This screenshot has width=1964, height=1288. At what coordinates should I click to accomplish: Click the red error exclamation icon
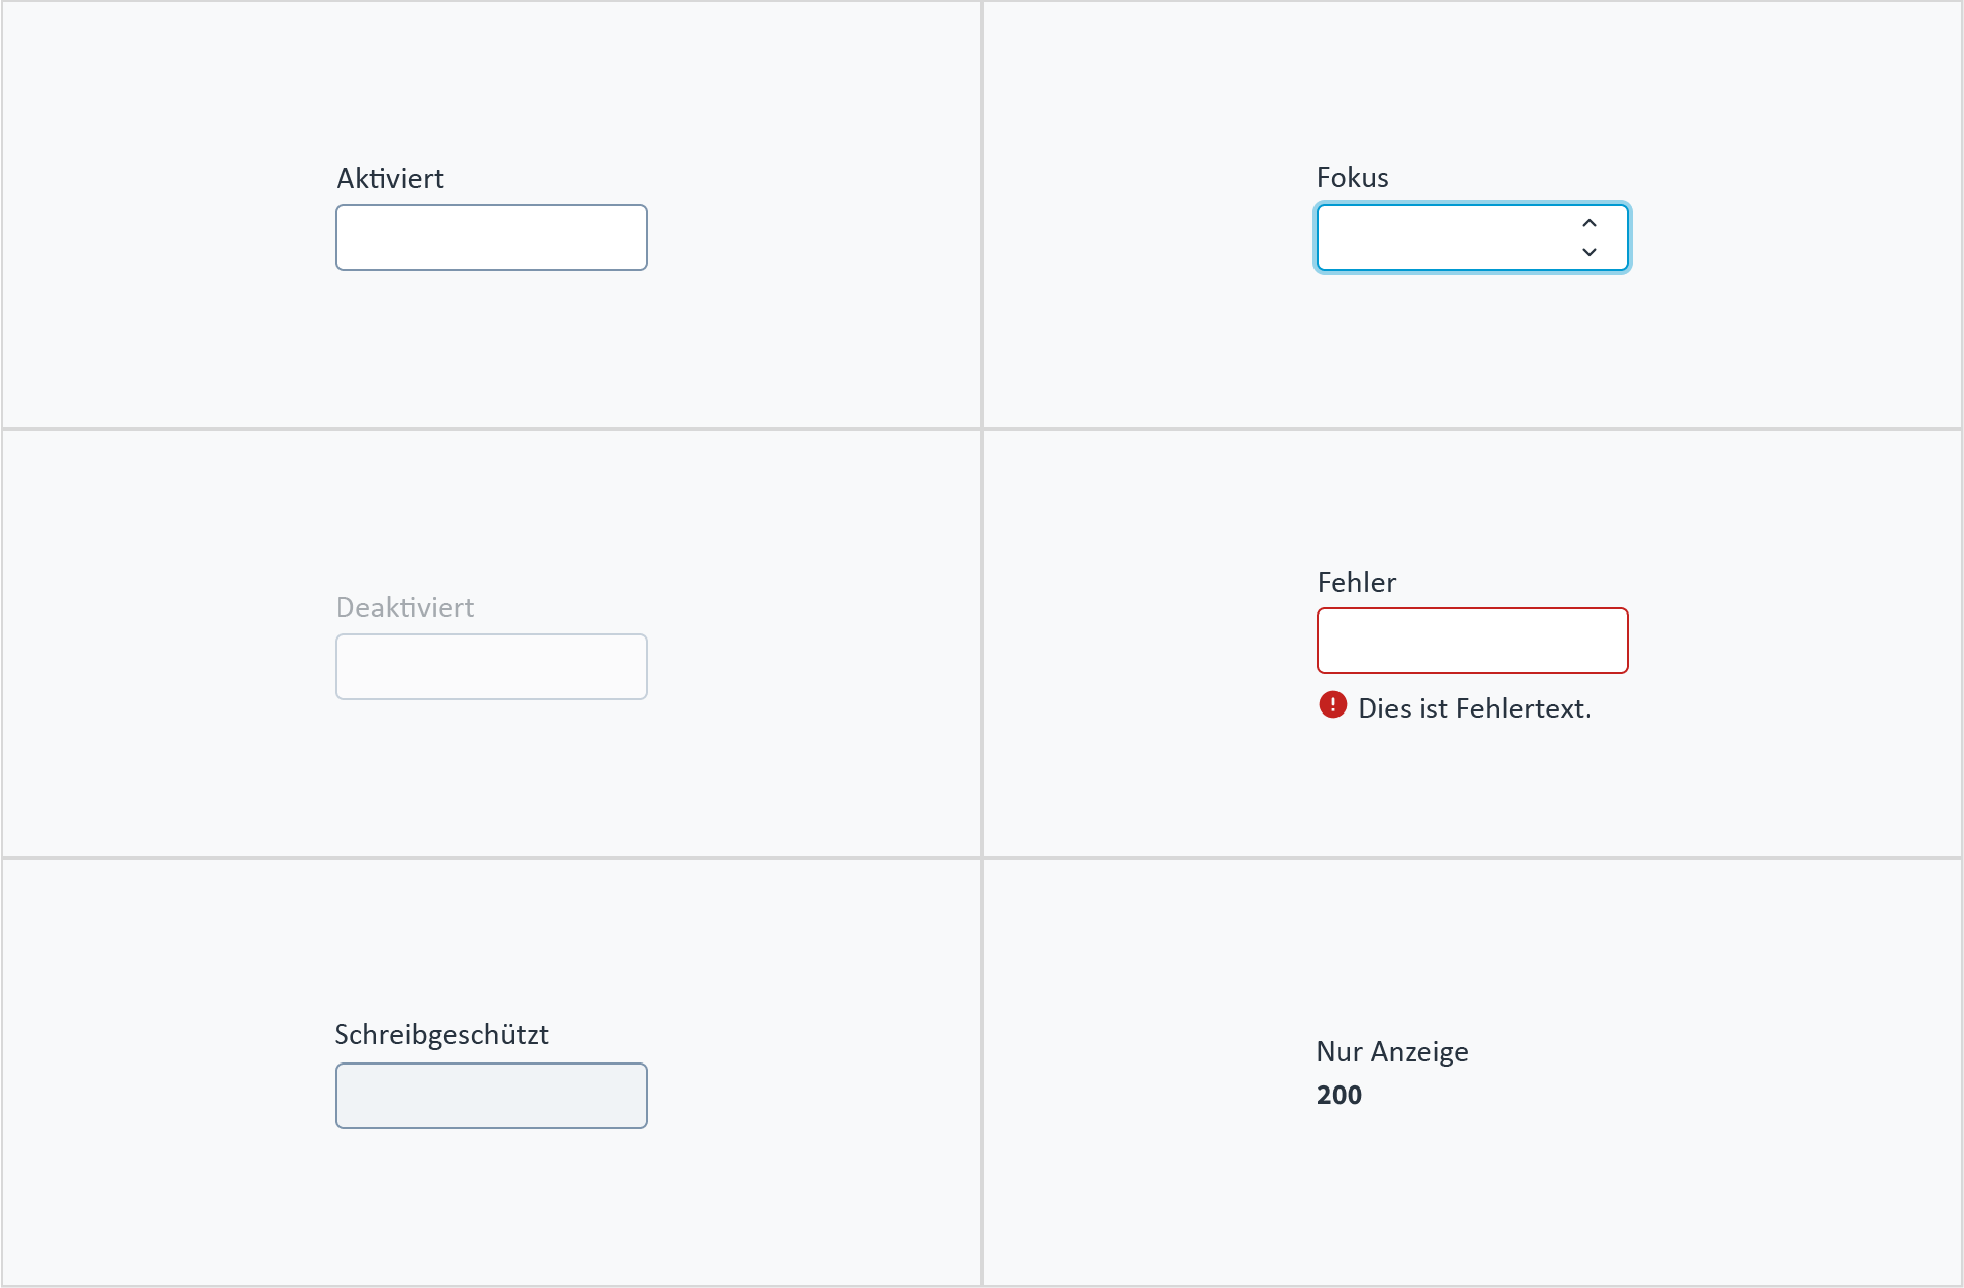(x=1333, y=705)
